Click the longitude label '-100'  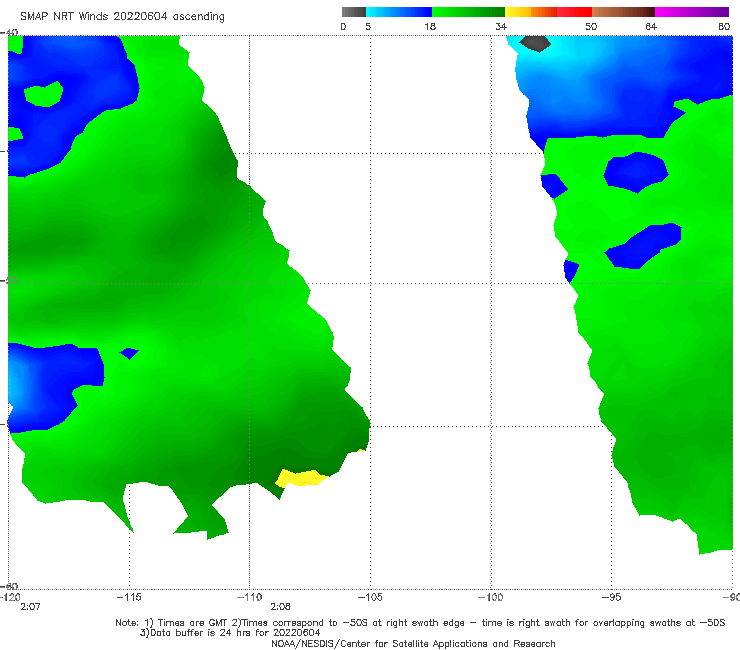[x=490, y=597]
